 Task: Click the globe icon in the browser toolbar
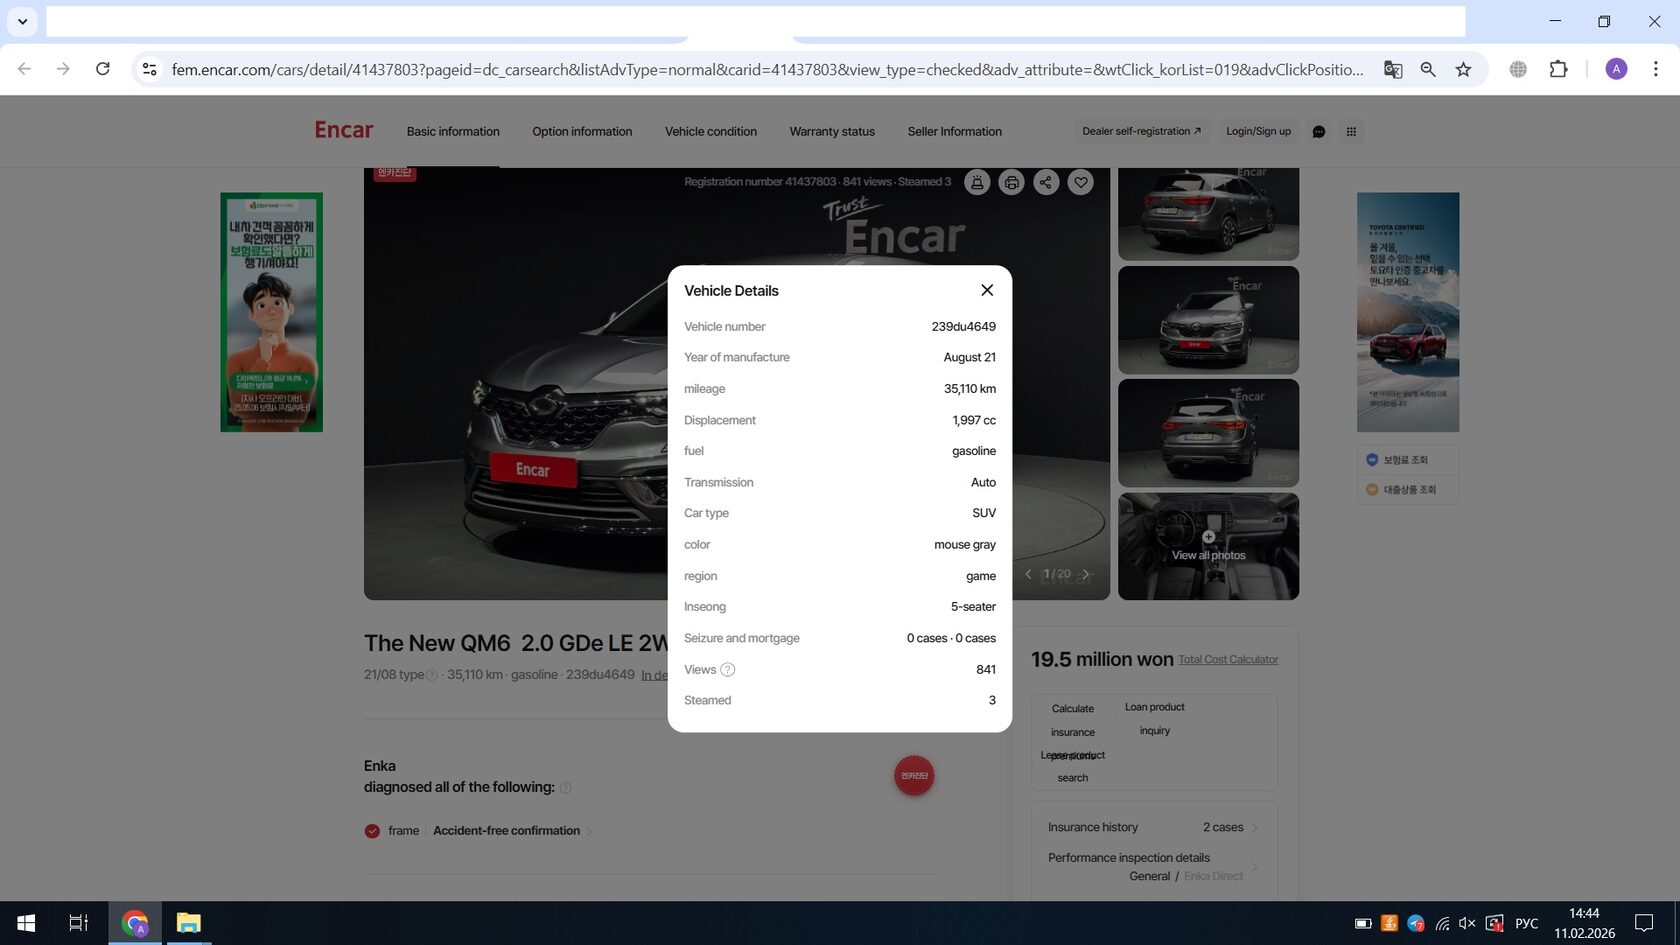click(x=1518, y=69)
